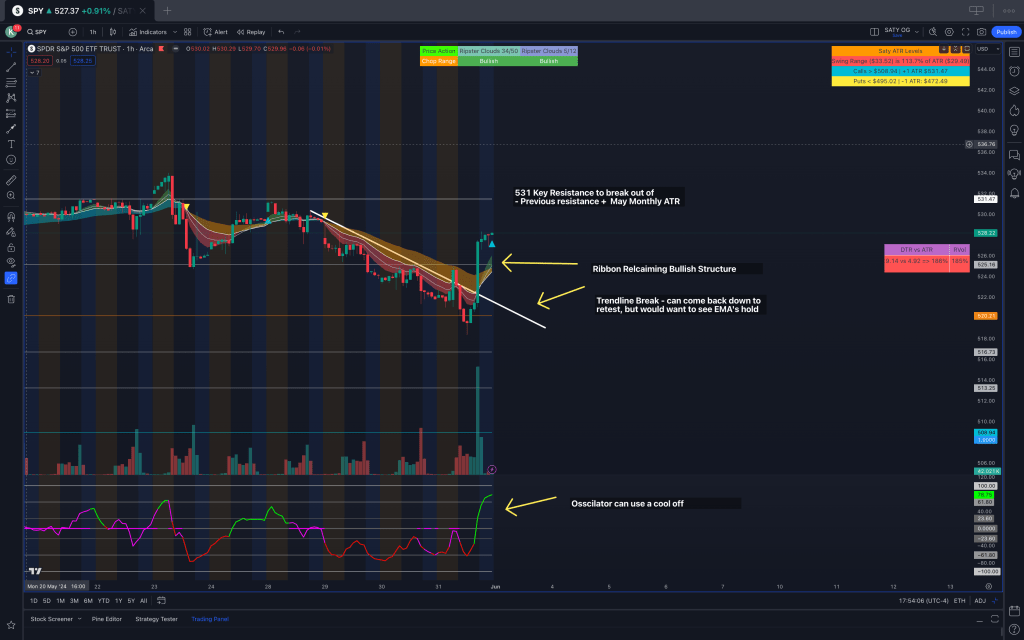Enter fullscreen mode

(966, 32)
